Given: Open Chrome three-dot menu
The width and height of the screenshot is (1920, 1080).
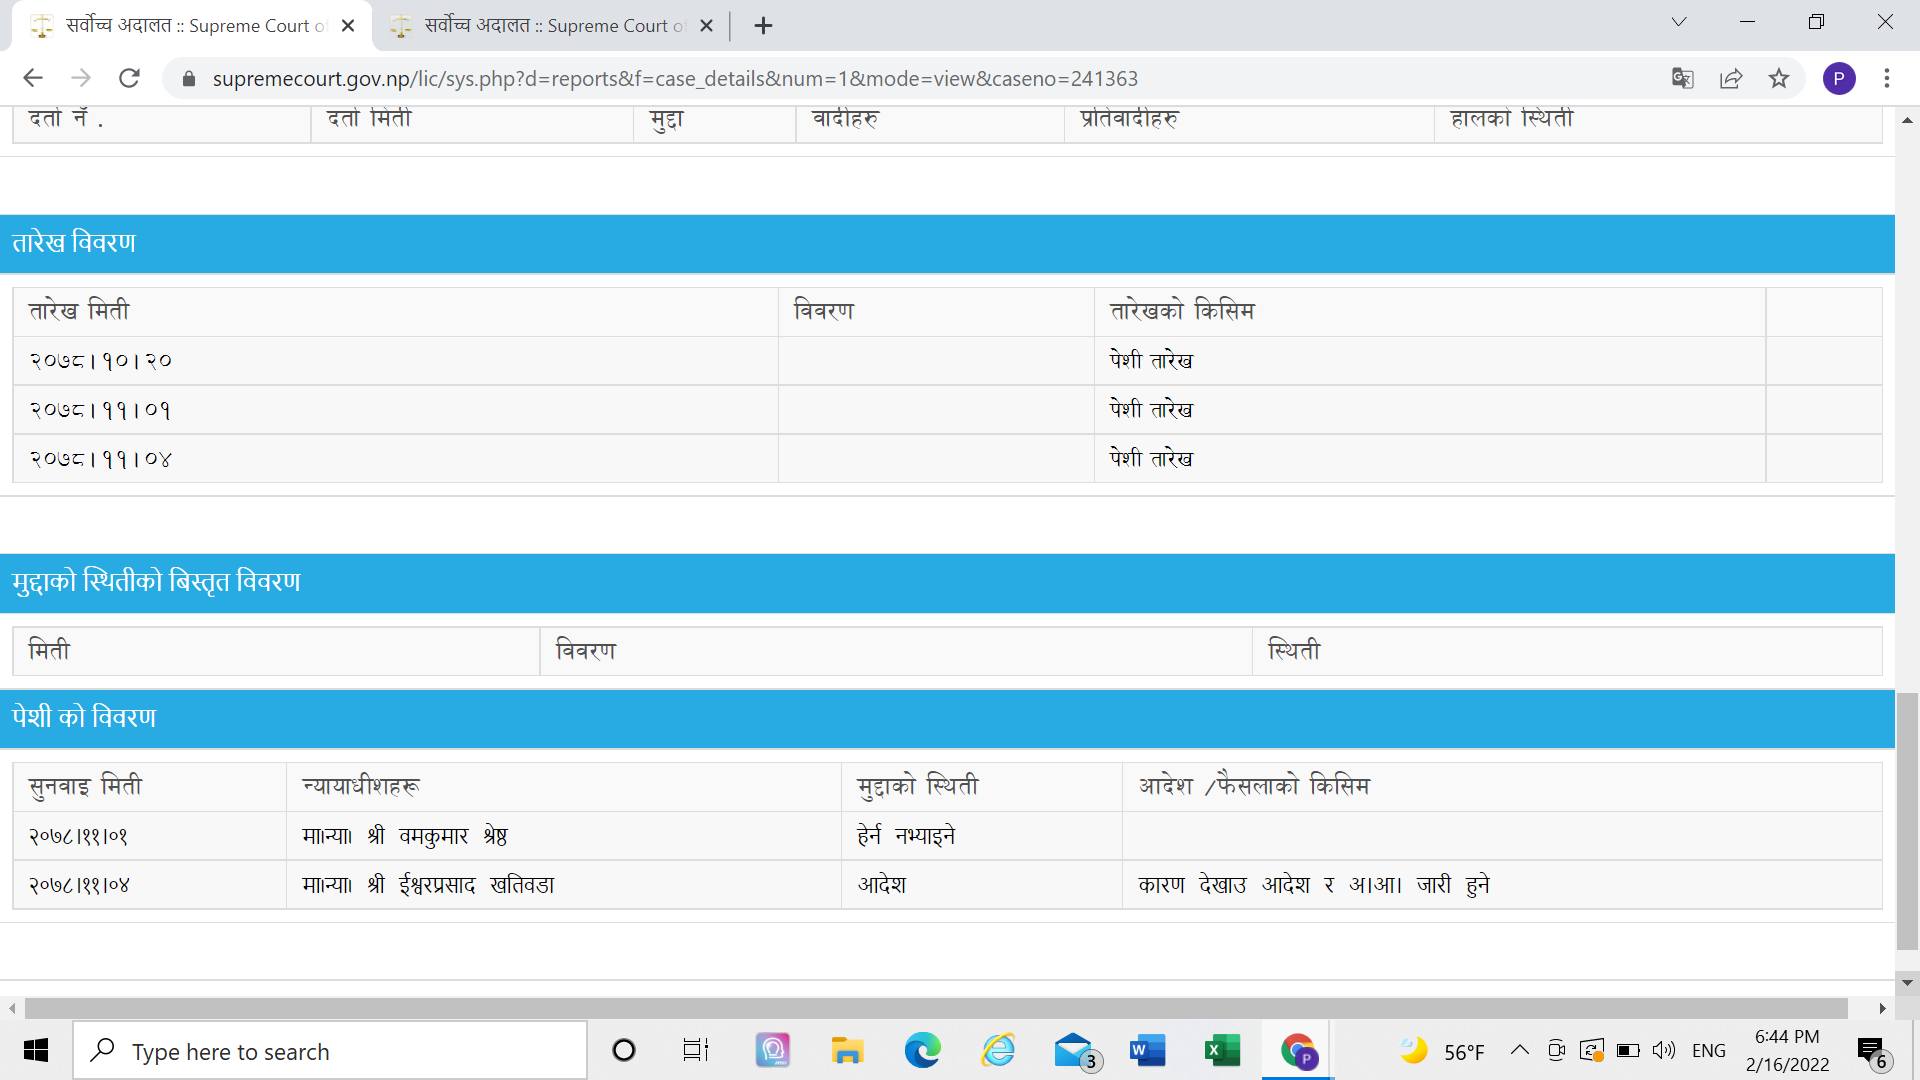Looking at the screenshot, I should [x=1887, y=78].
